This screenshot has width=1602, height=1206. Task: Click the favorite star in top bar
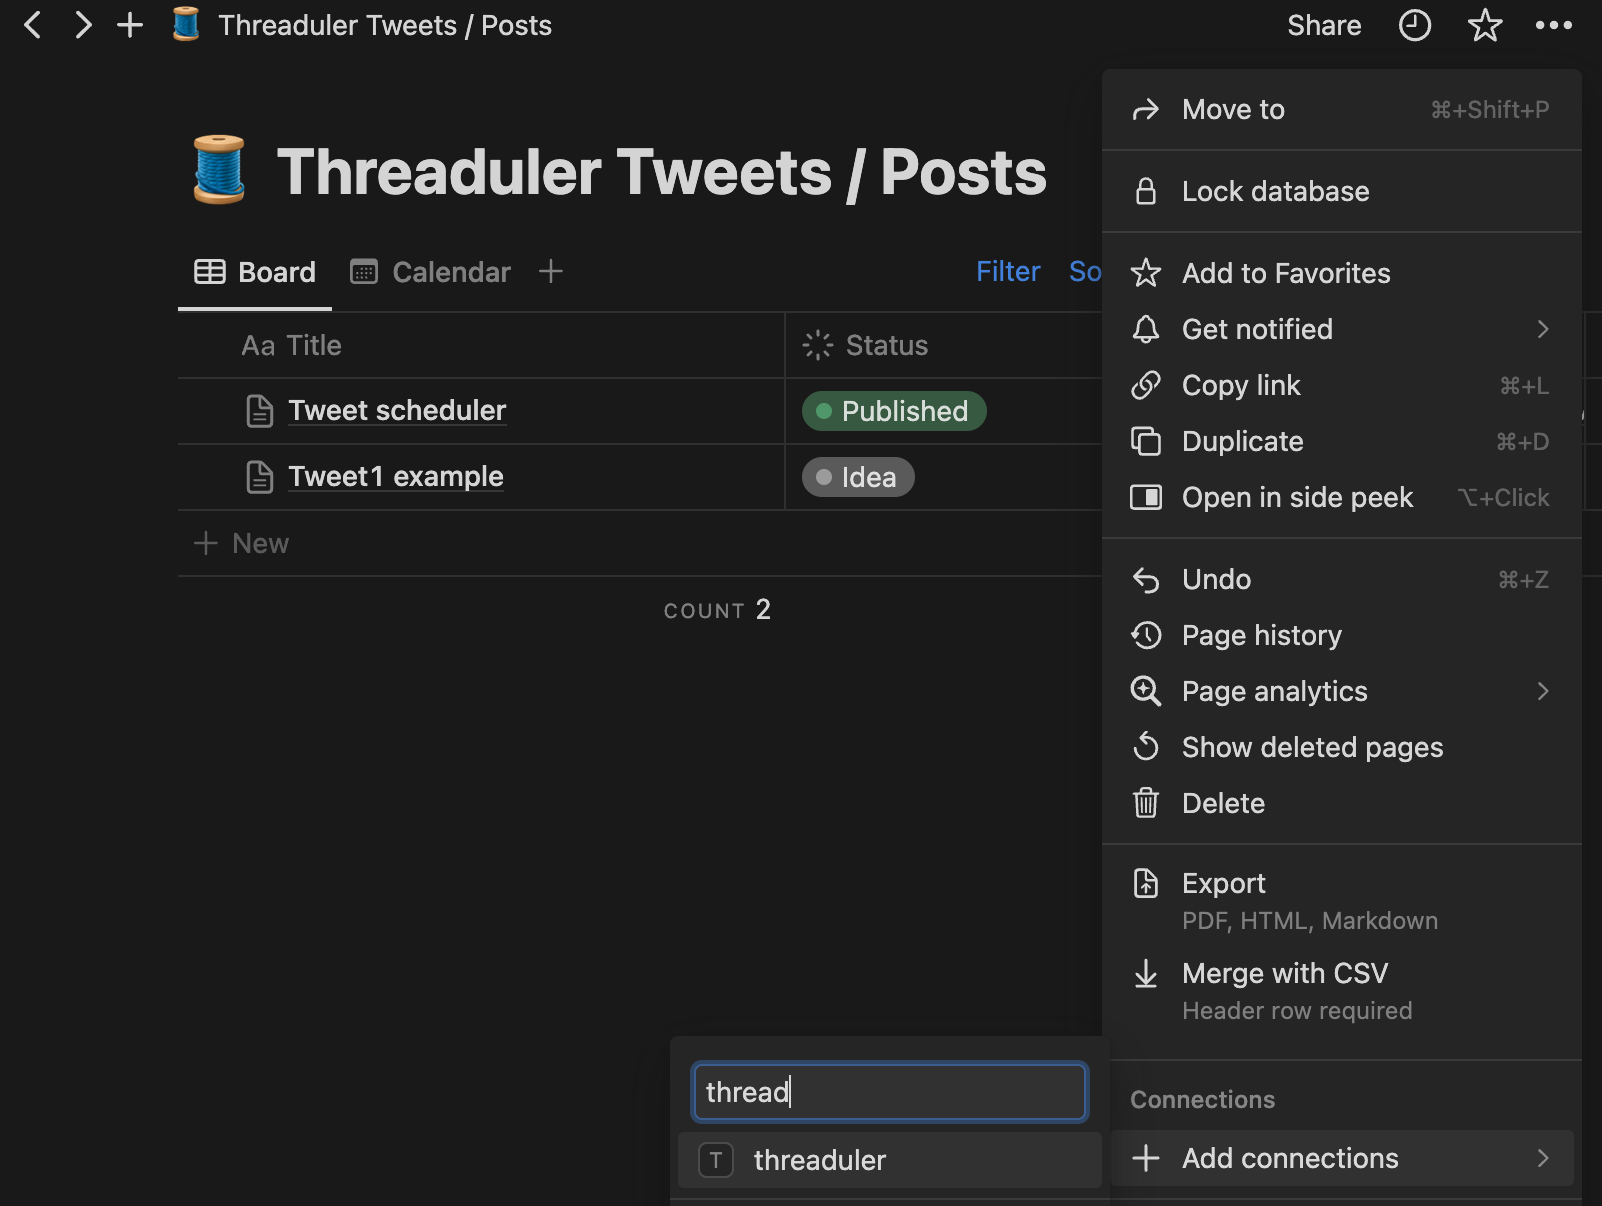click(x=1485, y=25)
